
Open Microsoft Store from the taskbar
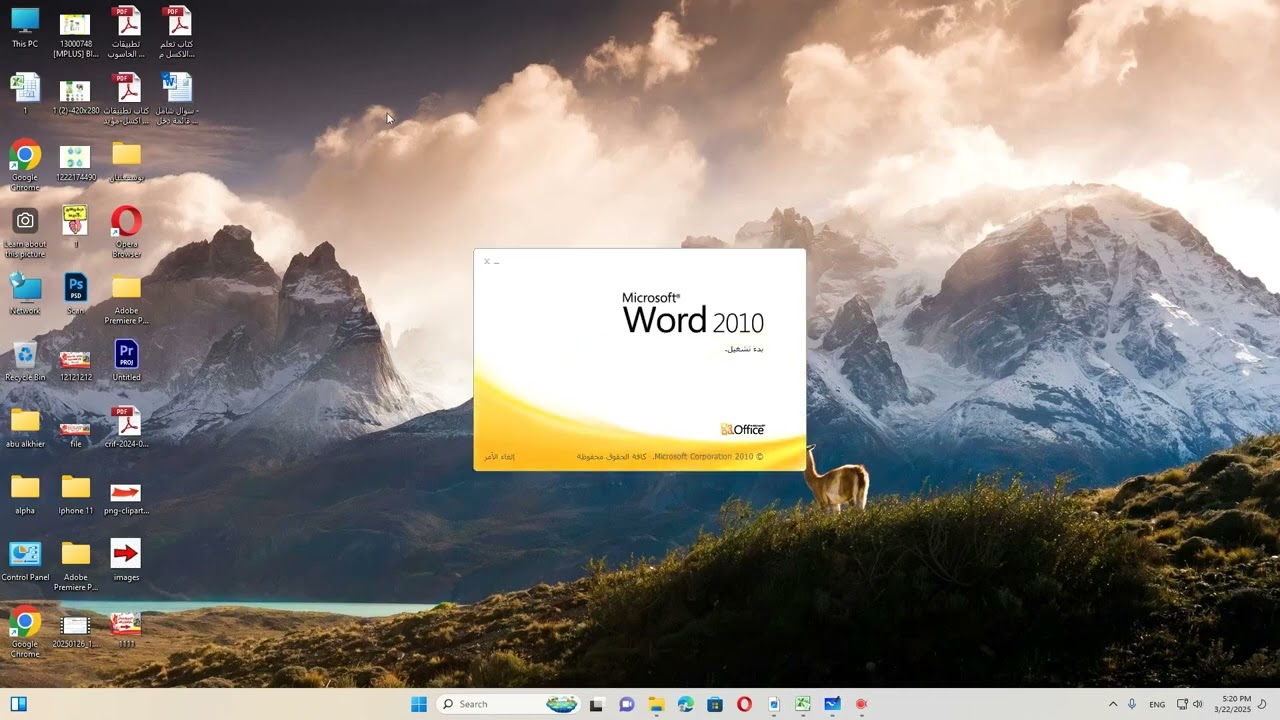[x=715, y=704]
